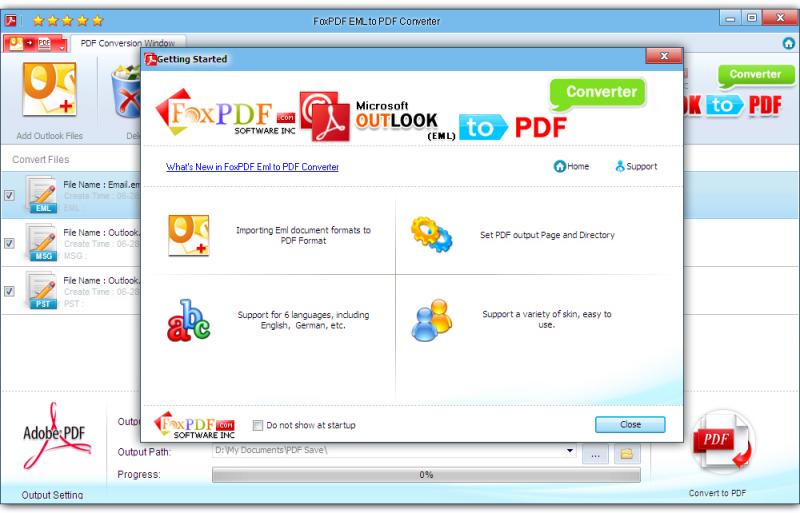Select the abc languages support icon

point(188,320)
